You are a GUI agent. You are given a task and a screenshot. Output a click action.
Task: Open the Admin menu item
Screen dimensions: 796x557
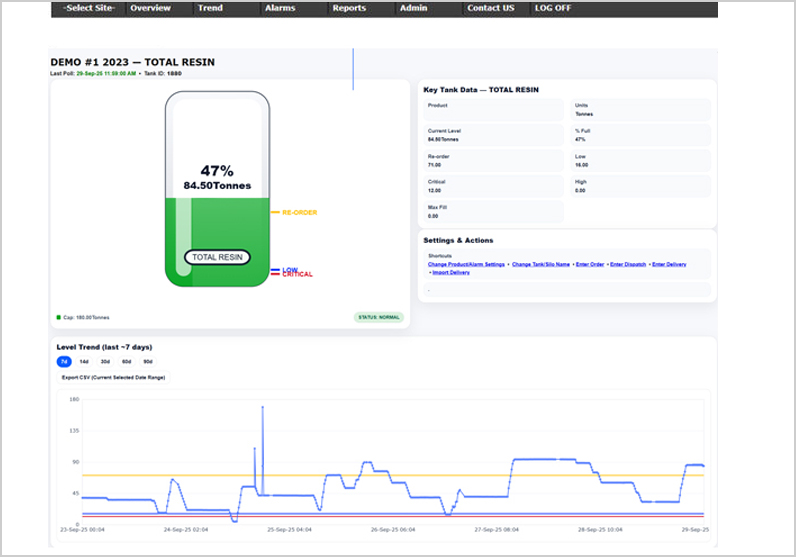coord(413,8)
